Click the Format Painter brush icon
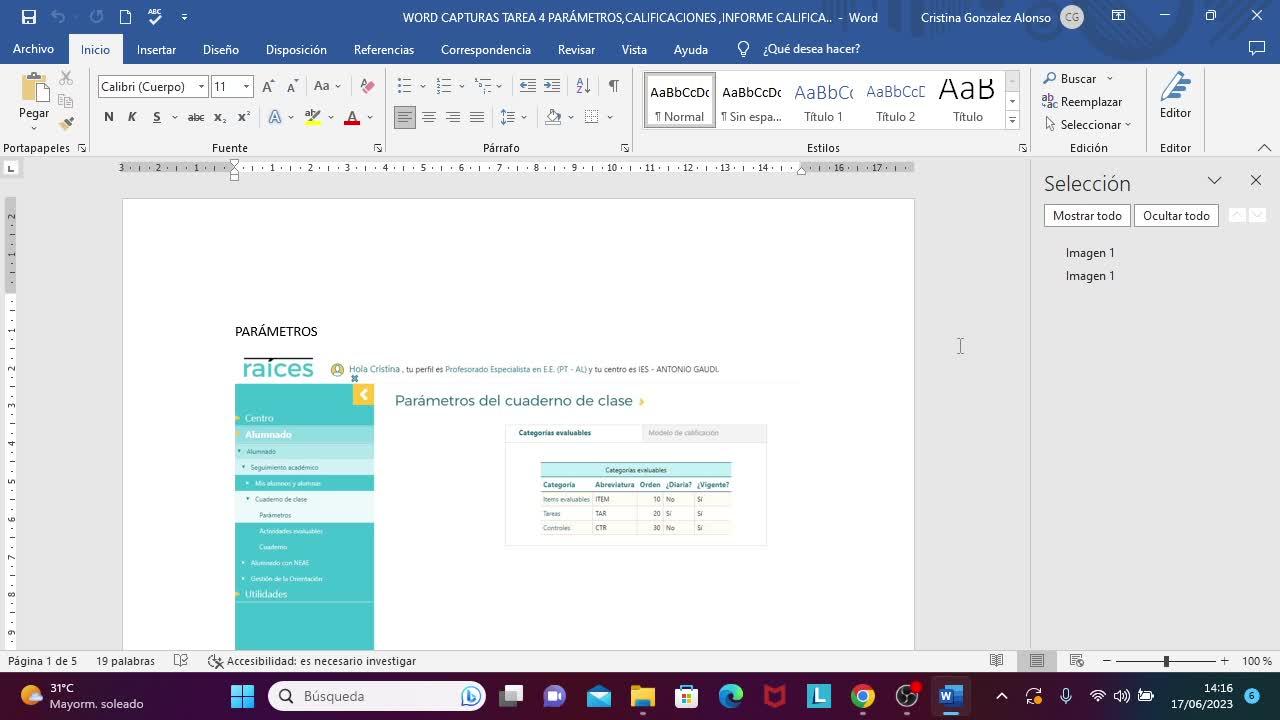This screenshot has height=720, width=1280. [x=66, y=124]
